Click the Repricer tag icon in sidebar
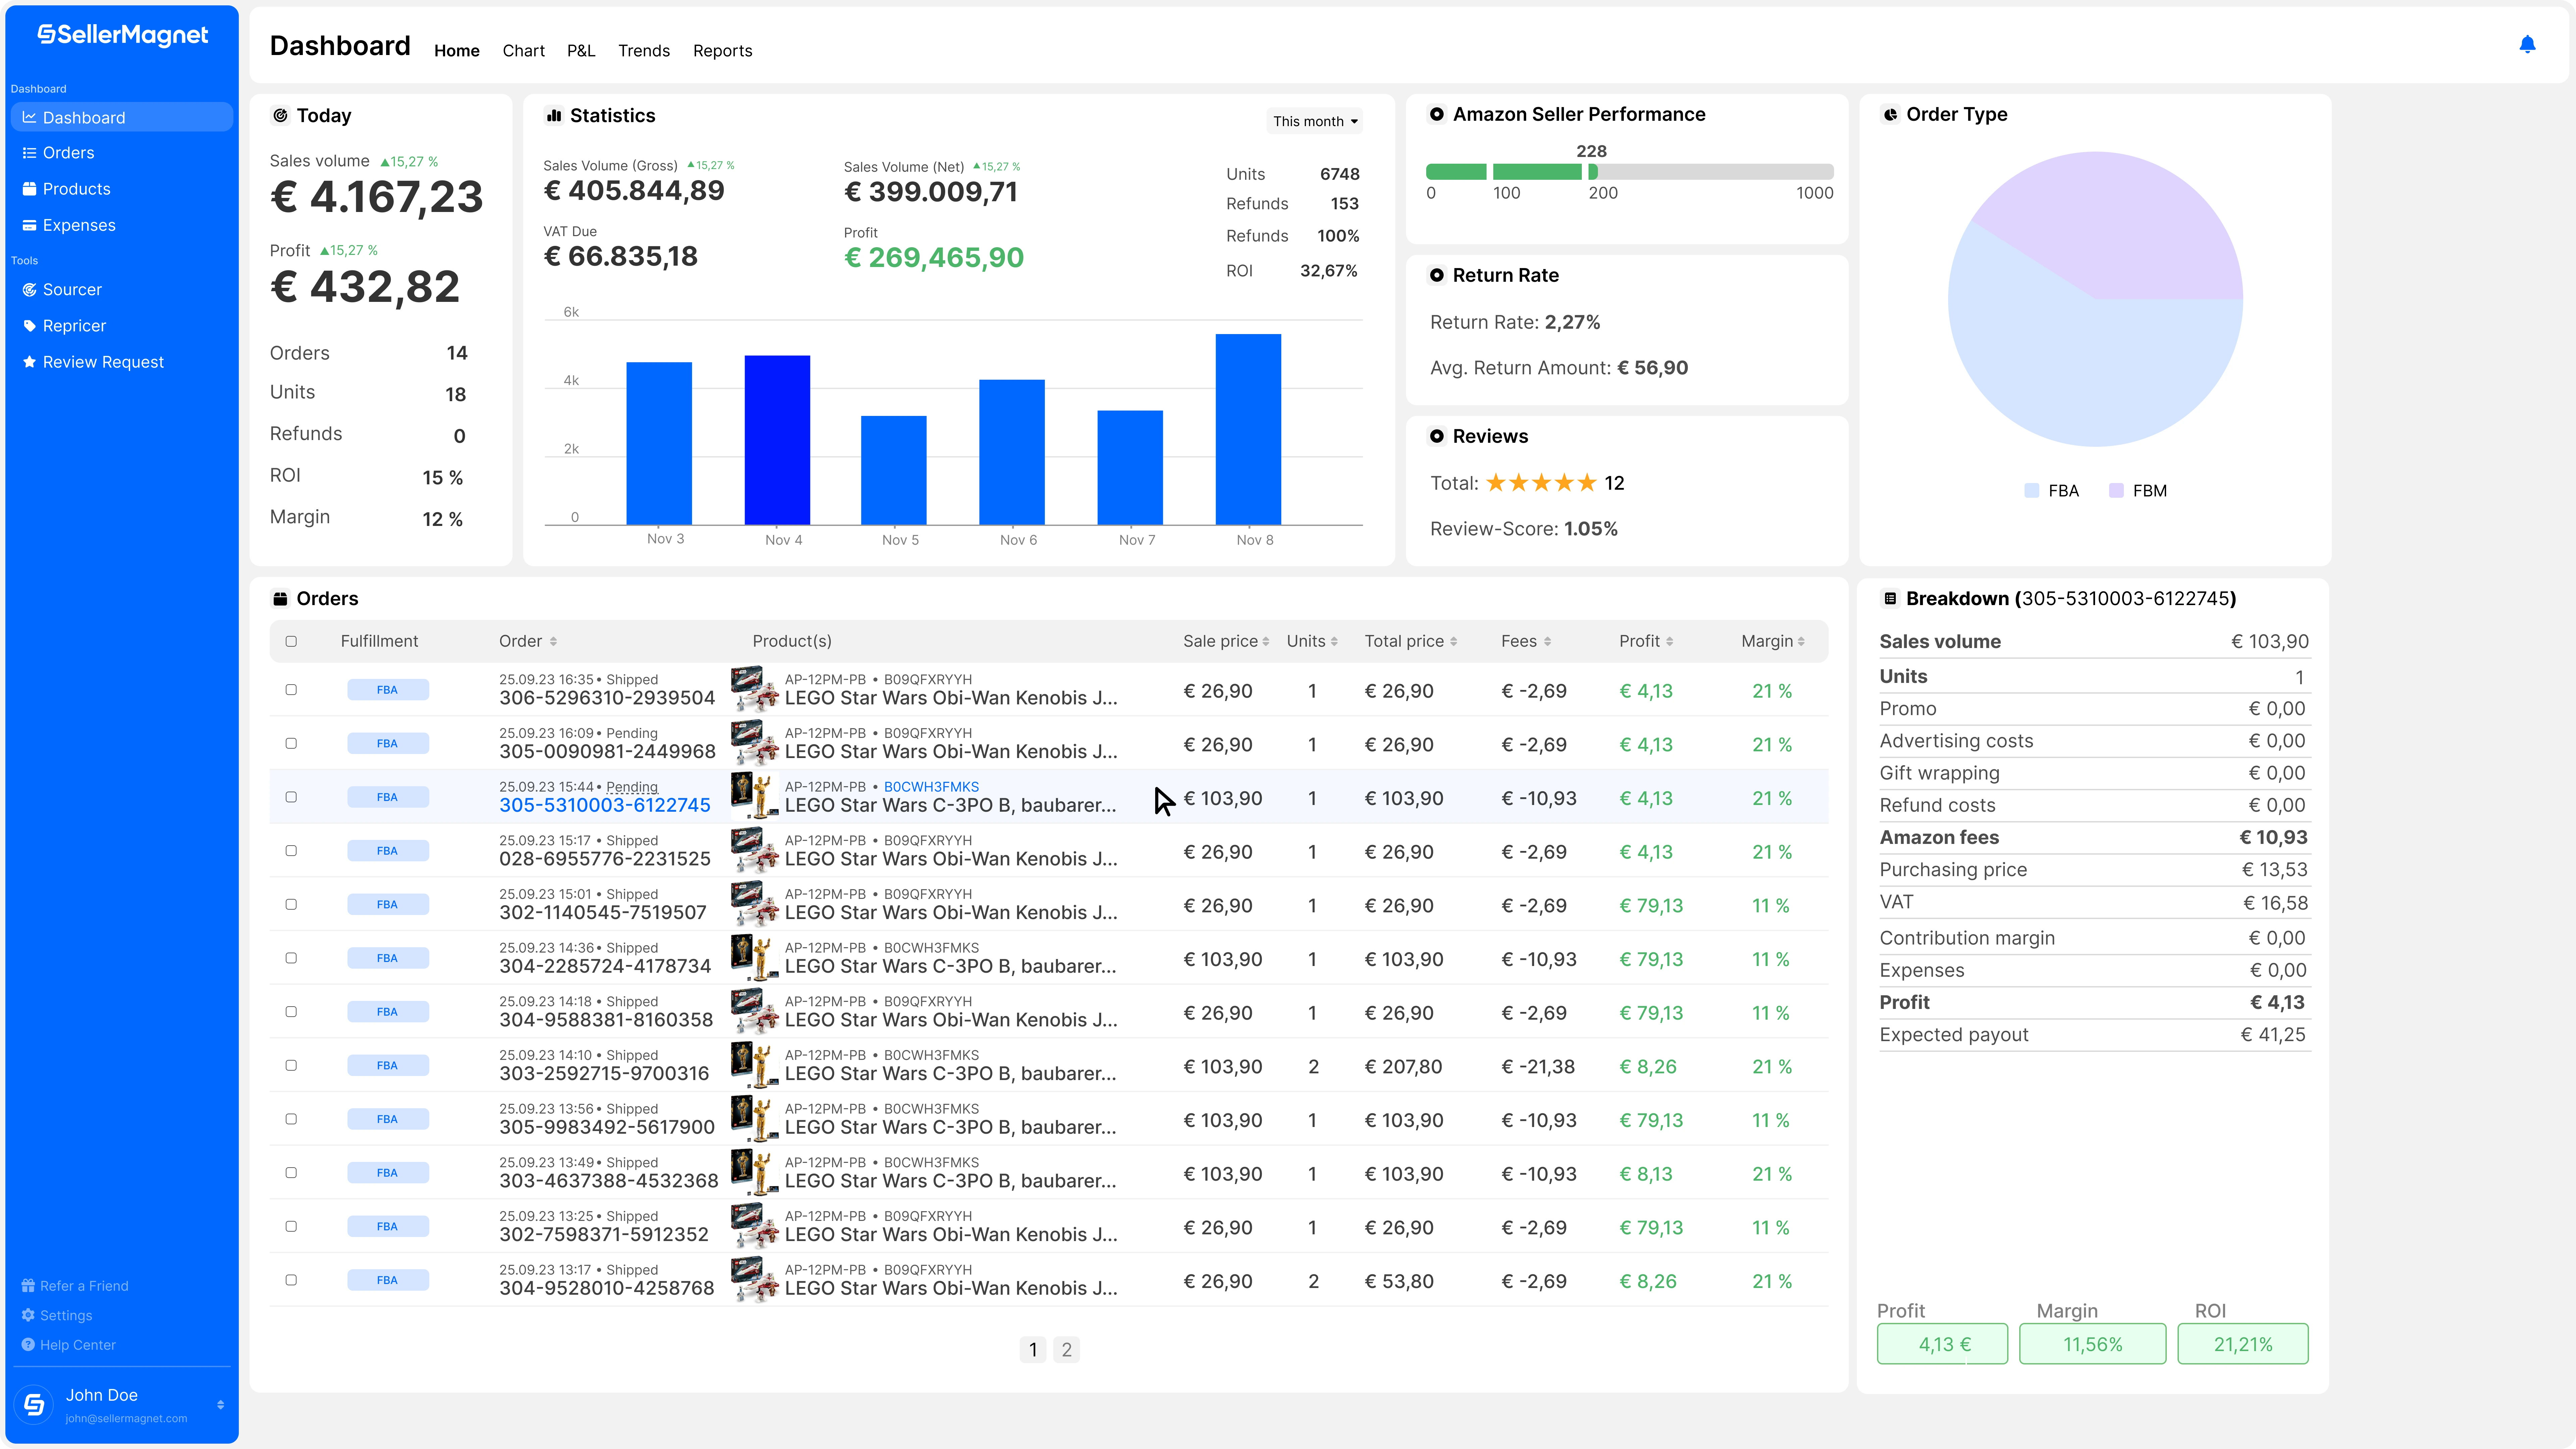Screen dimensions: 2576x1449 29,326
